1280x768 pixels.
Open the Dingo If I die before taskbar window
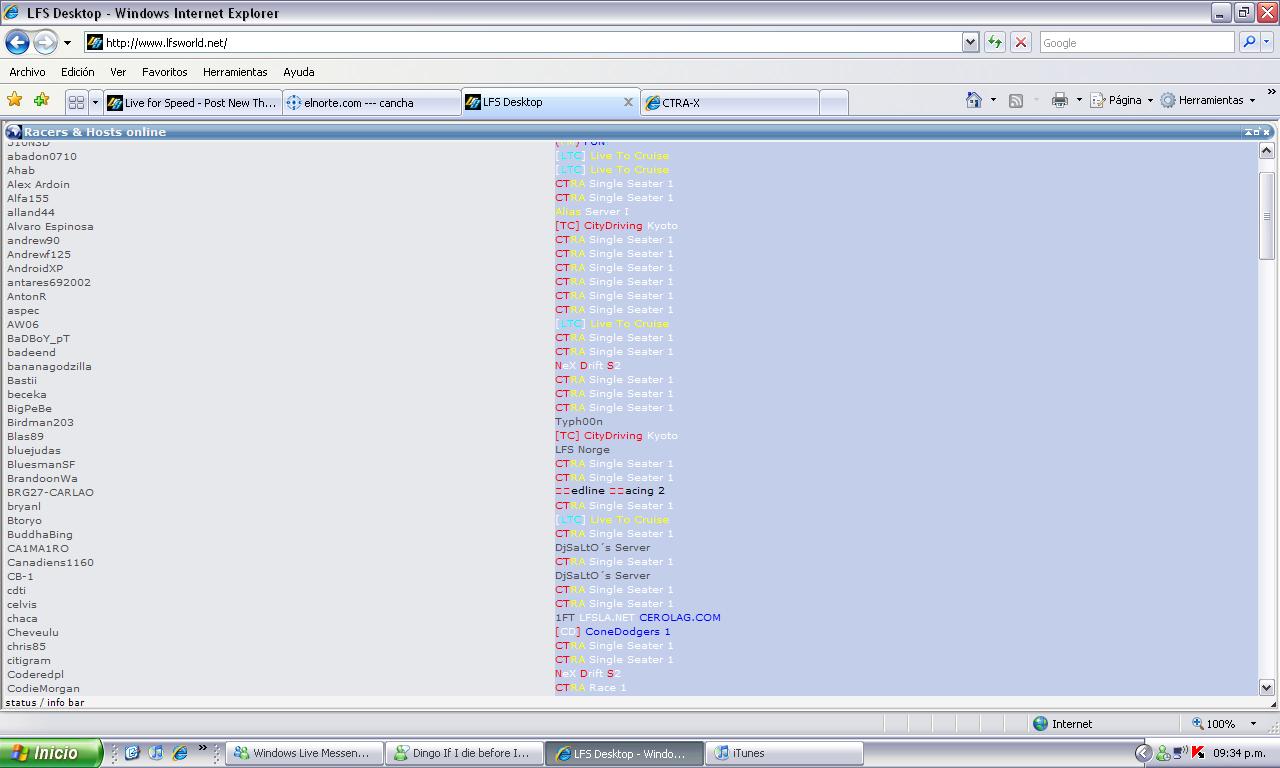[x=465, y=753]
